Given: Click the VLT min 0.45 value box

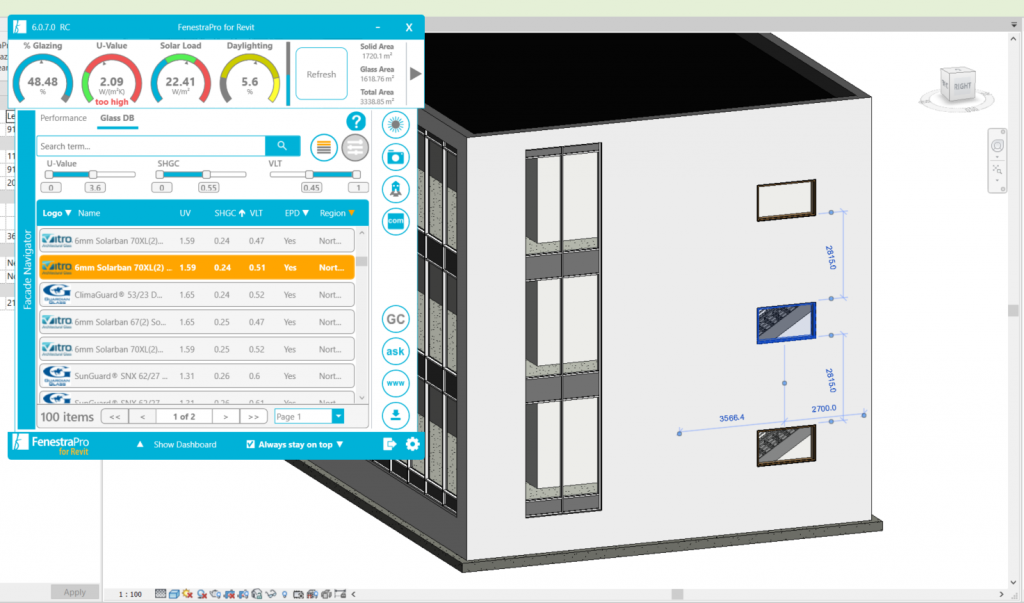Looking at the screenshot, I should pyautogui.click(x=312, y=187).
